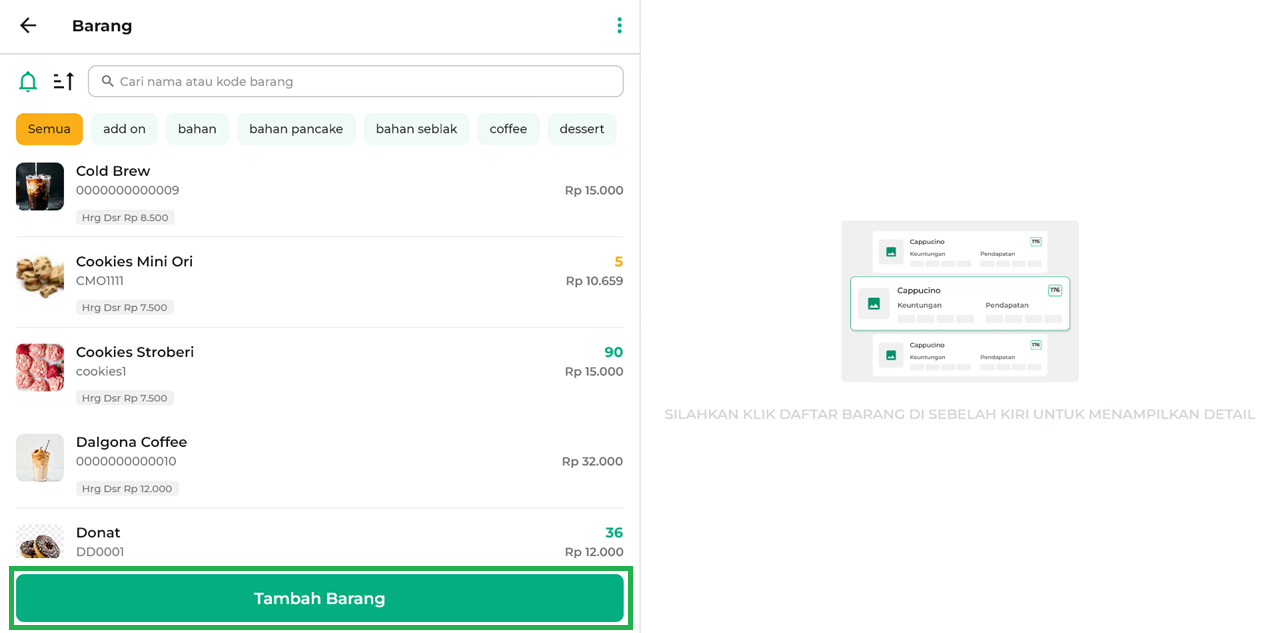Choose bahan seblak category filter
Screen dimensions: 1274x633
(416, 129)
